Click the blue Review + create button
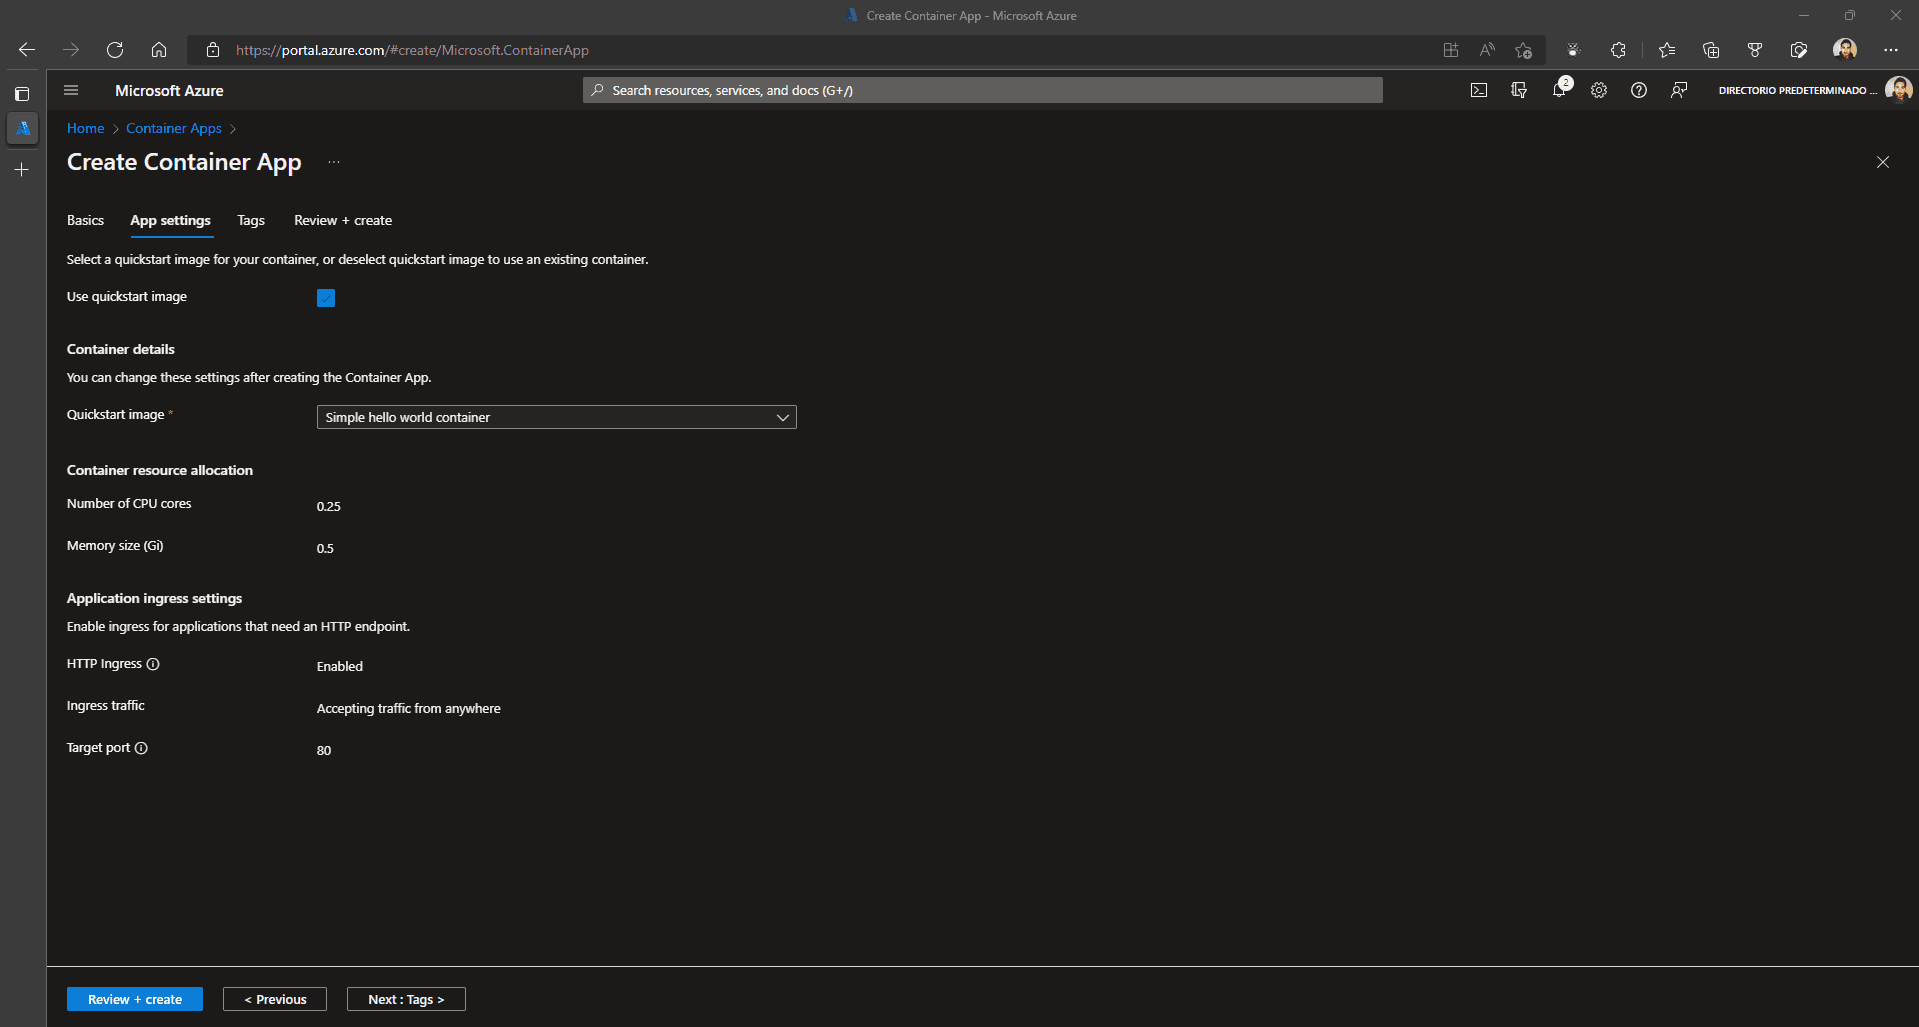Image resolution: width=1919 pixels, height=1027 pixels. coord(135,999)
